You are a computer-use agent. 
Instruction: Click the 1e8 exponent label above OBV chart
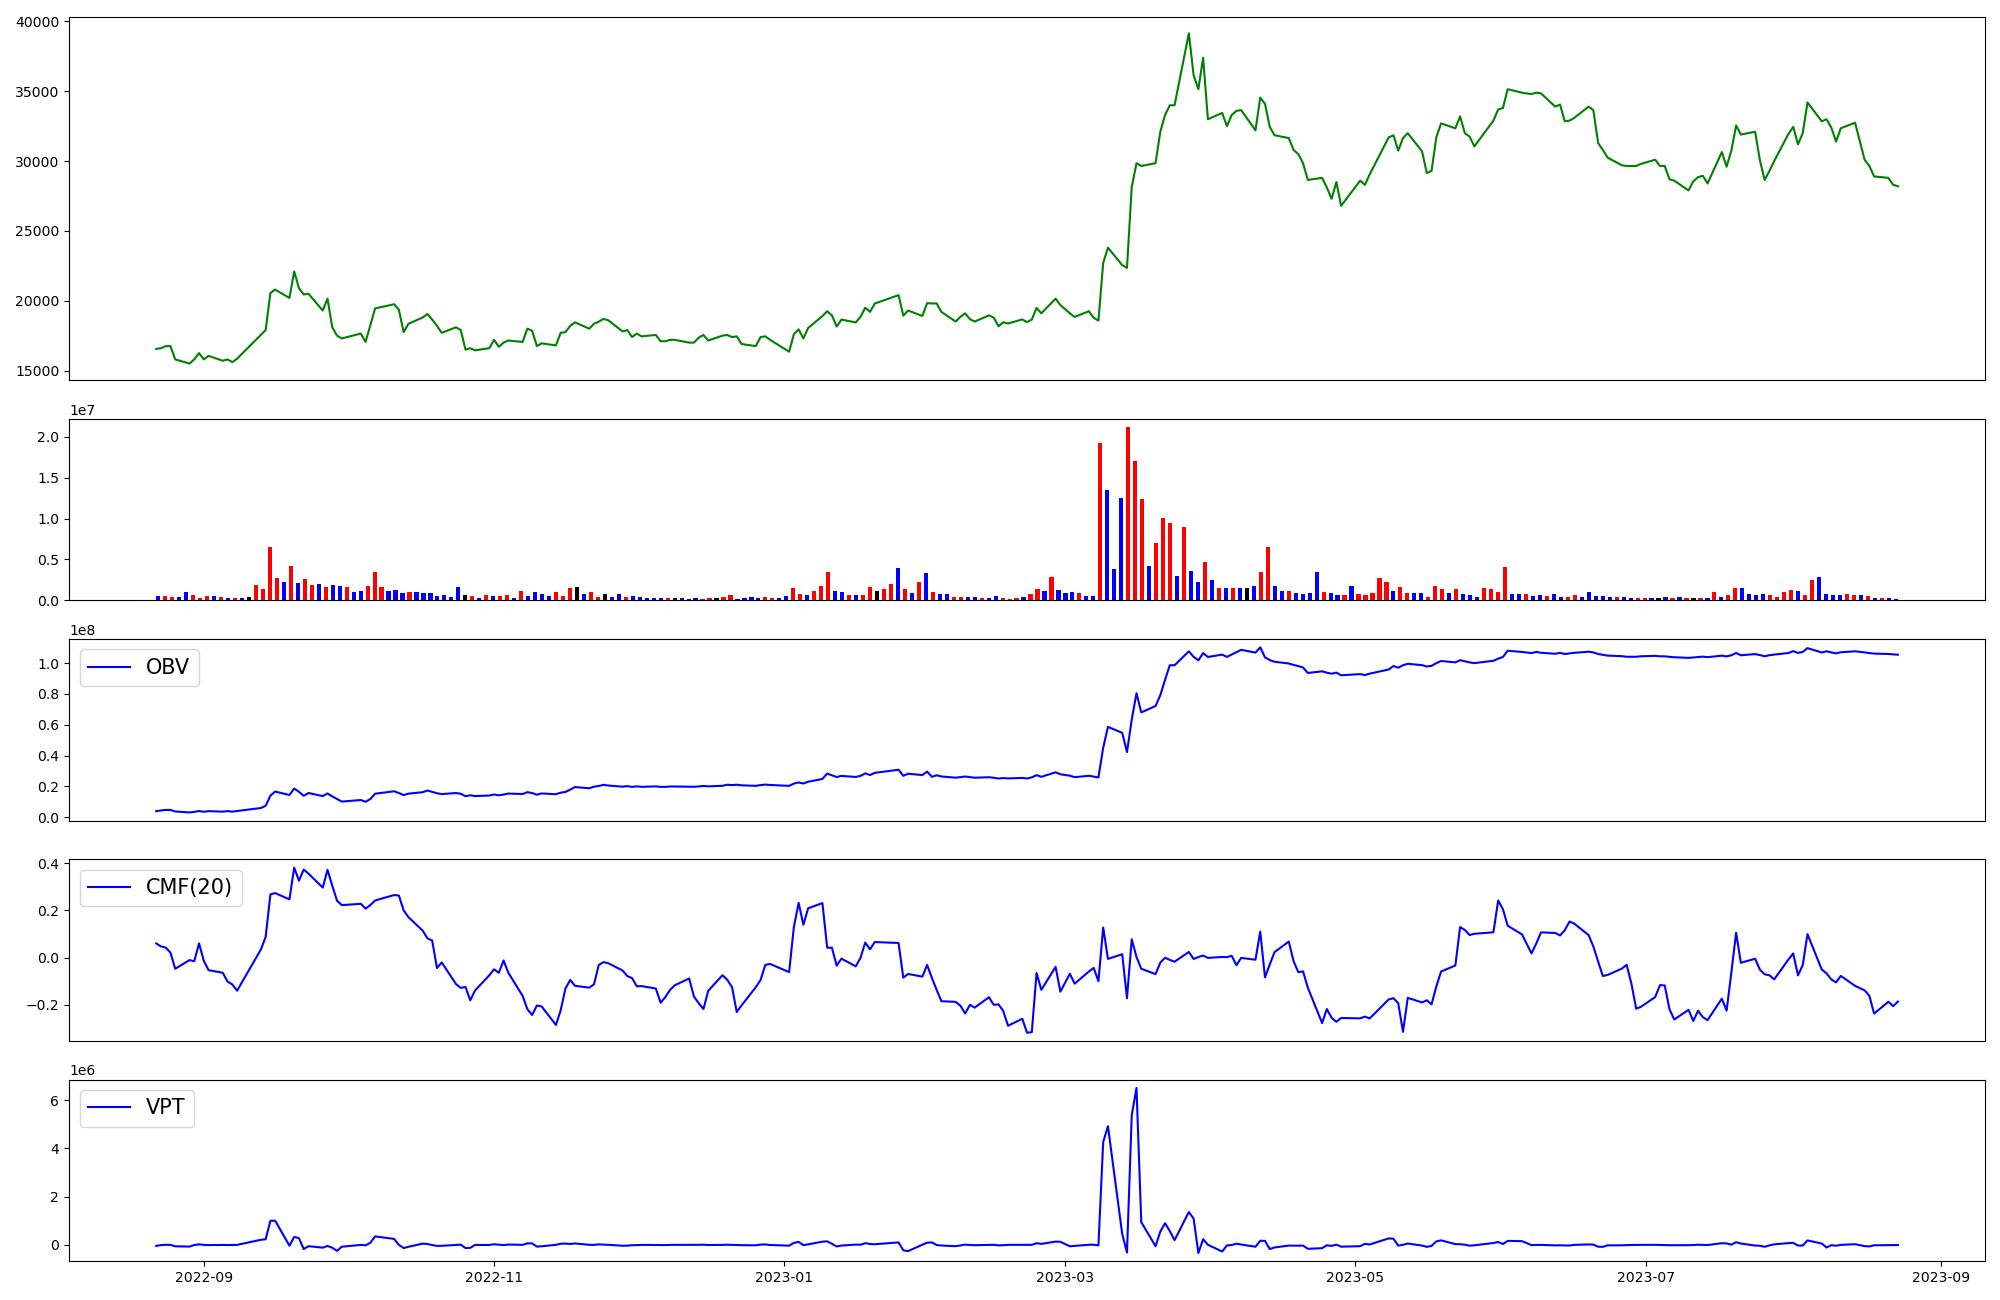click(82, 630)
